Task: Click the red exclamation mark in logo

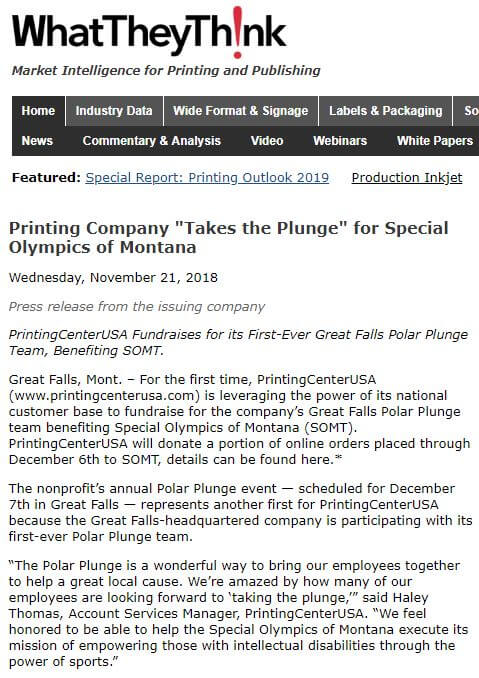Action: pos(237,32)
